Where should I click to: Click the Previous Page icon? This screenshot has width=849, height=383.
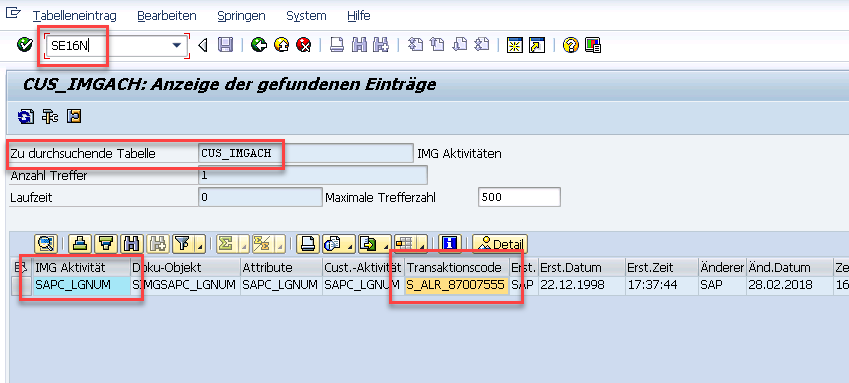(437, 45)
